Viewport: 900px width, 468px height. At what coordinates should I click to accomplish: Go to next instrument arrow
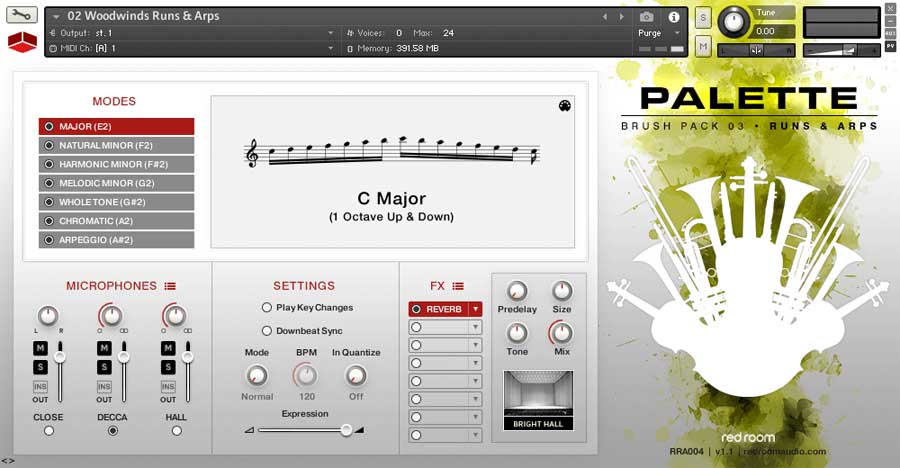(622, 17)
